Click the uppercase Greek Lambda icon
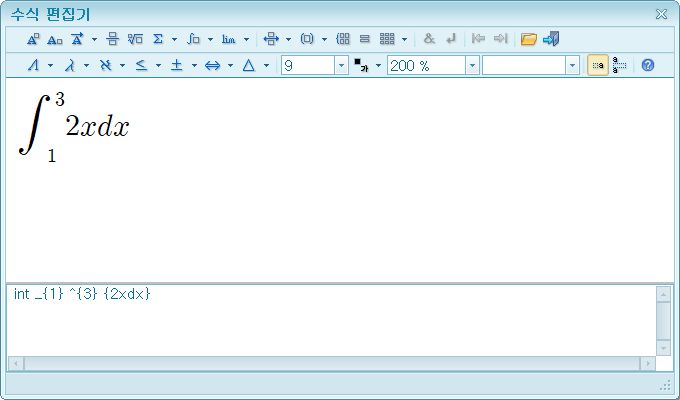The height and width of the screenshot is (400, 680). (33, 66)
